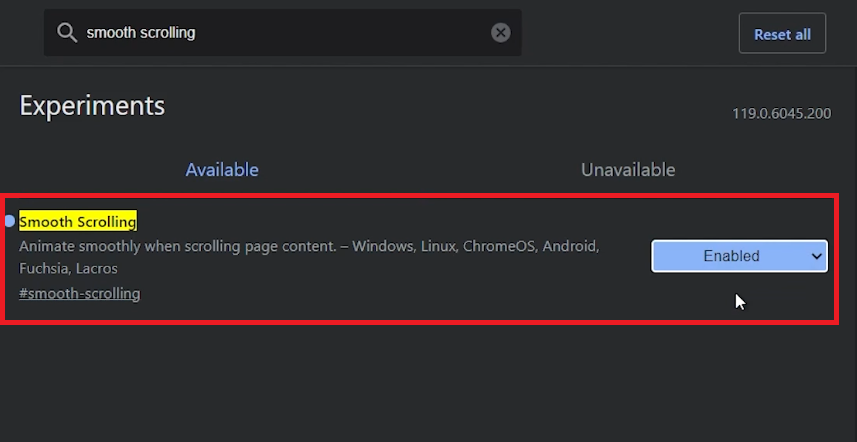Click the word "Android" in the flag description
Image resolution: width=857 pixels, height=442 pixels.
(570, 246)
